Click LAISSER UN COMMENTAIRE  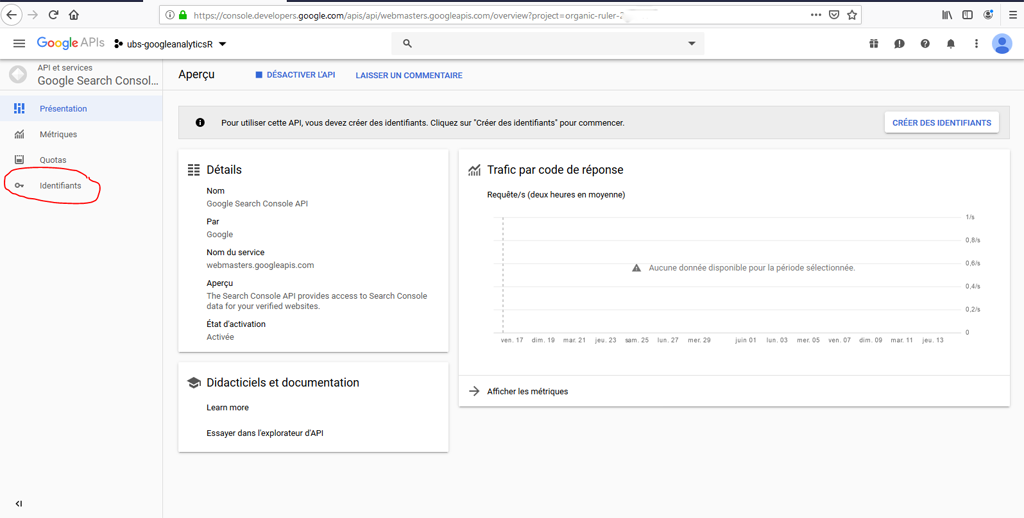pyautogui.click(x=409, y=76)
